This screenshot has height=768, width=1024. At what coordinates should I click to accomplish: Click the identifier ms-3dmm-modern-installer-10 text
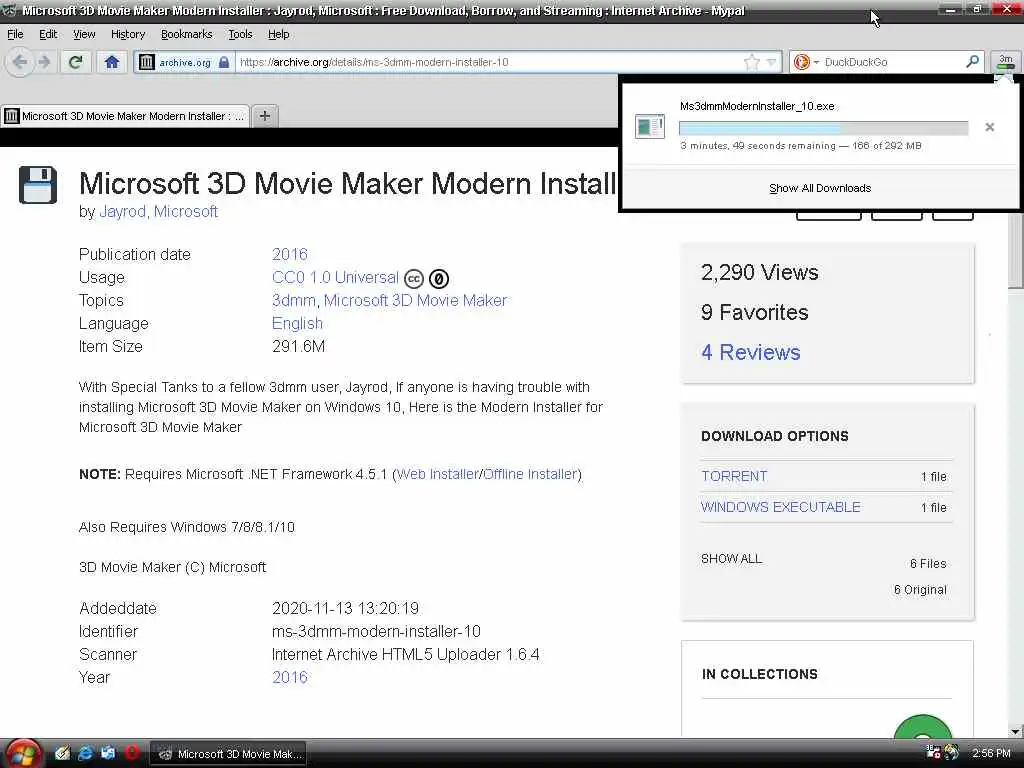click(376, 632)
